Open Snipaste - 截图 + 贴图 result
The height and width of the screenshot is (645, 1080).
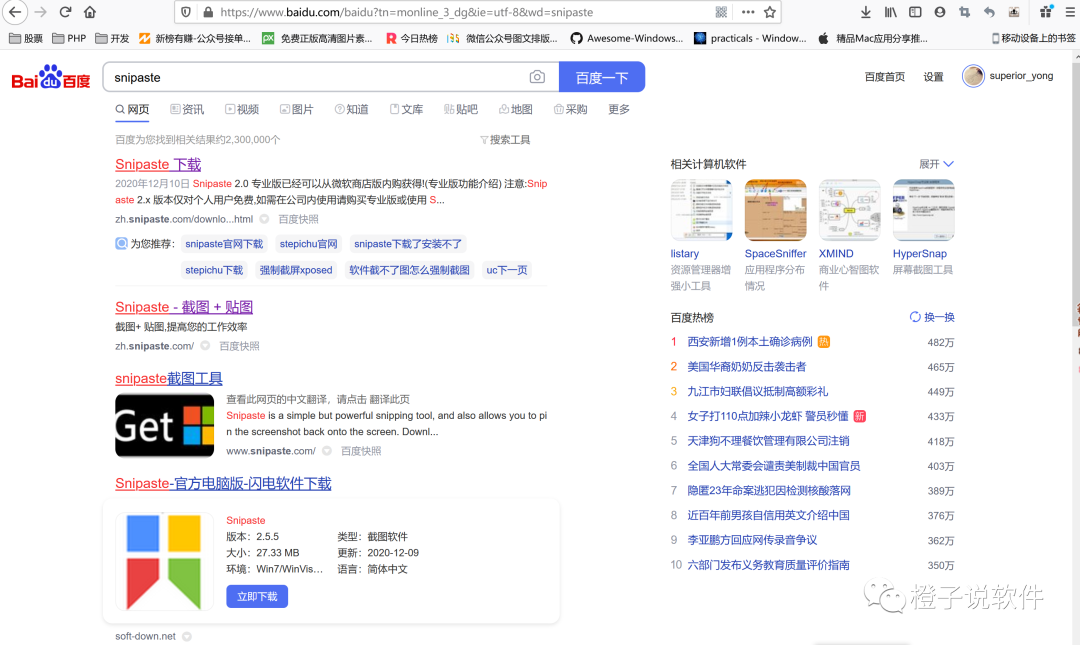click(184, 307)
